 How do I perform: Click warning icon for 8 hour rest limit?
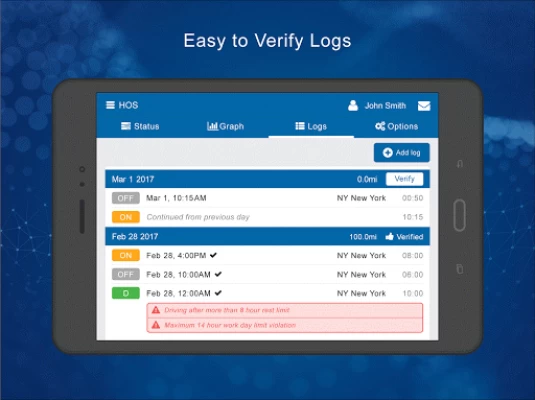[156, 310]
